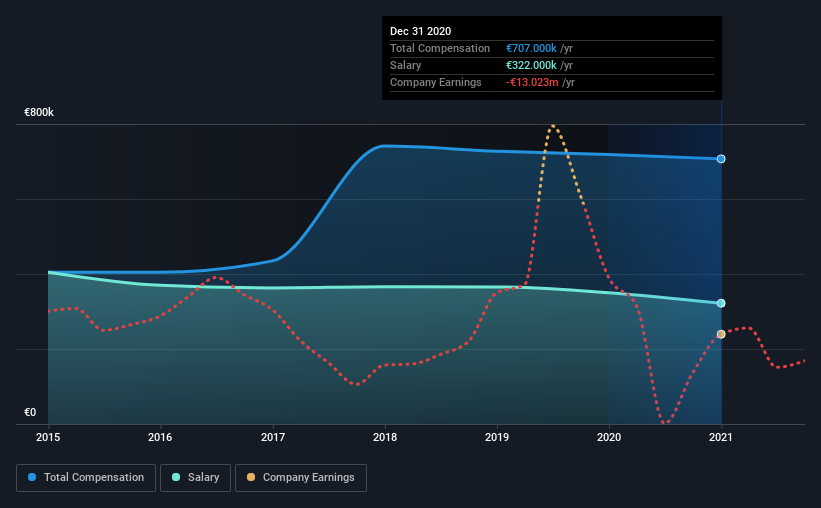Click the €707.000k total compensation value

531,48
